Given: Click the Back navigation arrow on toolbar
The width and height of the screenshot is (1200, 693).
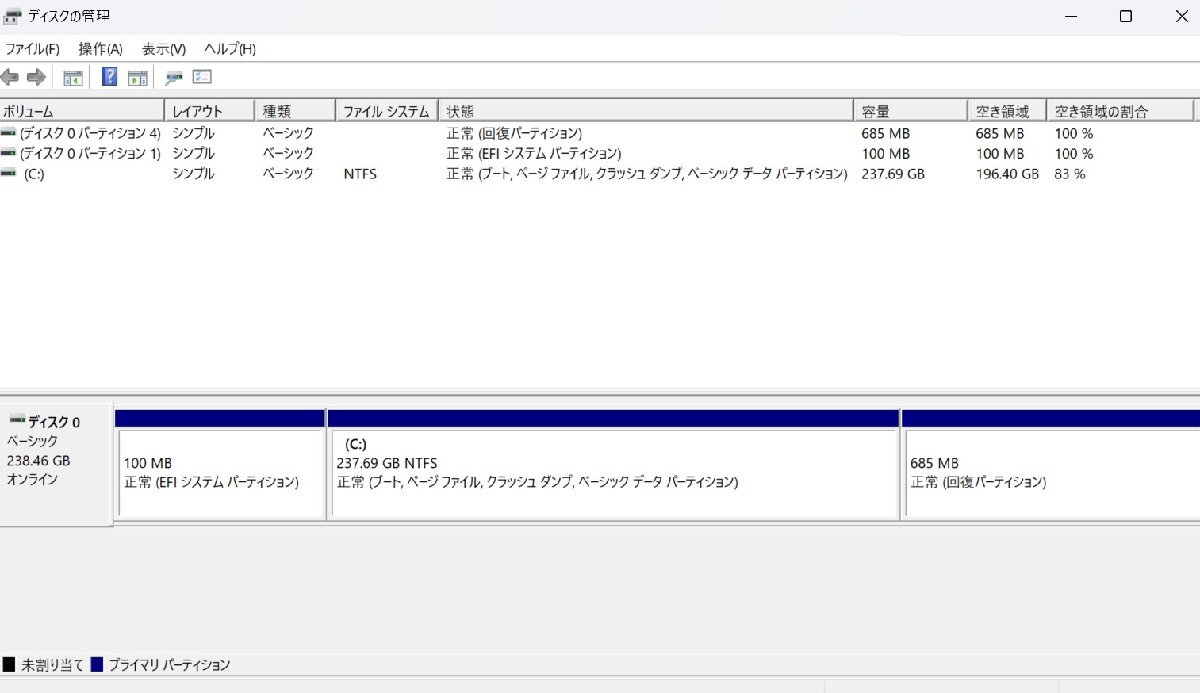Looking at the screenshot, I should pos(10,77).
